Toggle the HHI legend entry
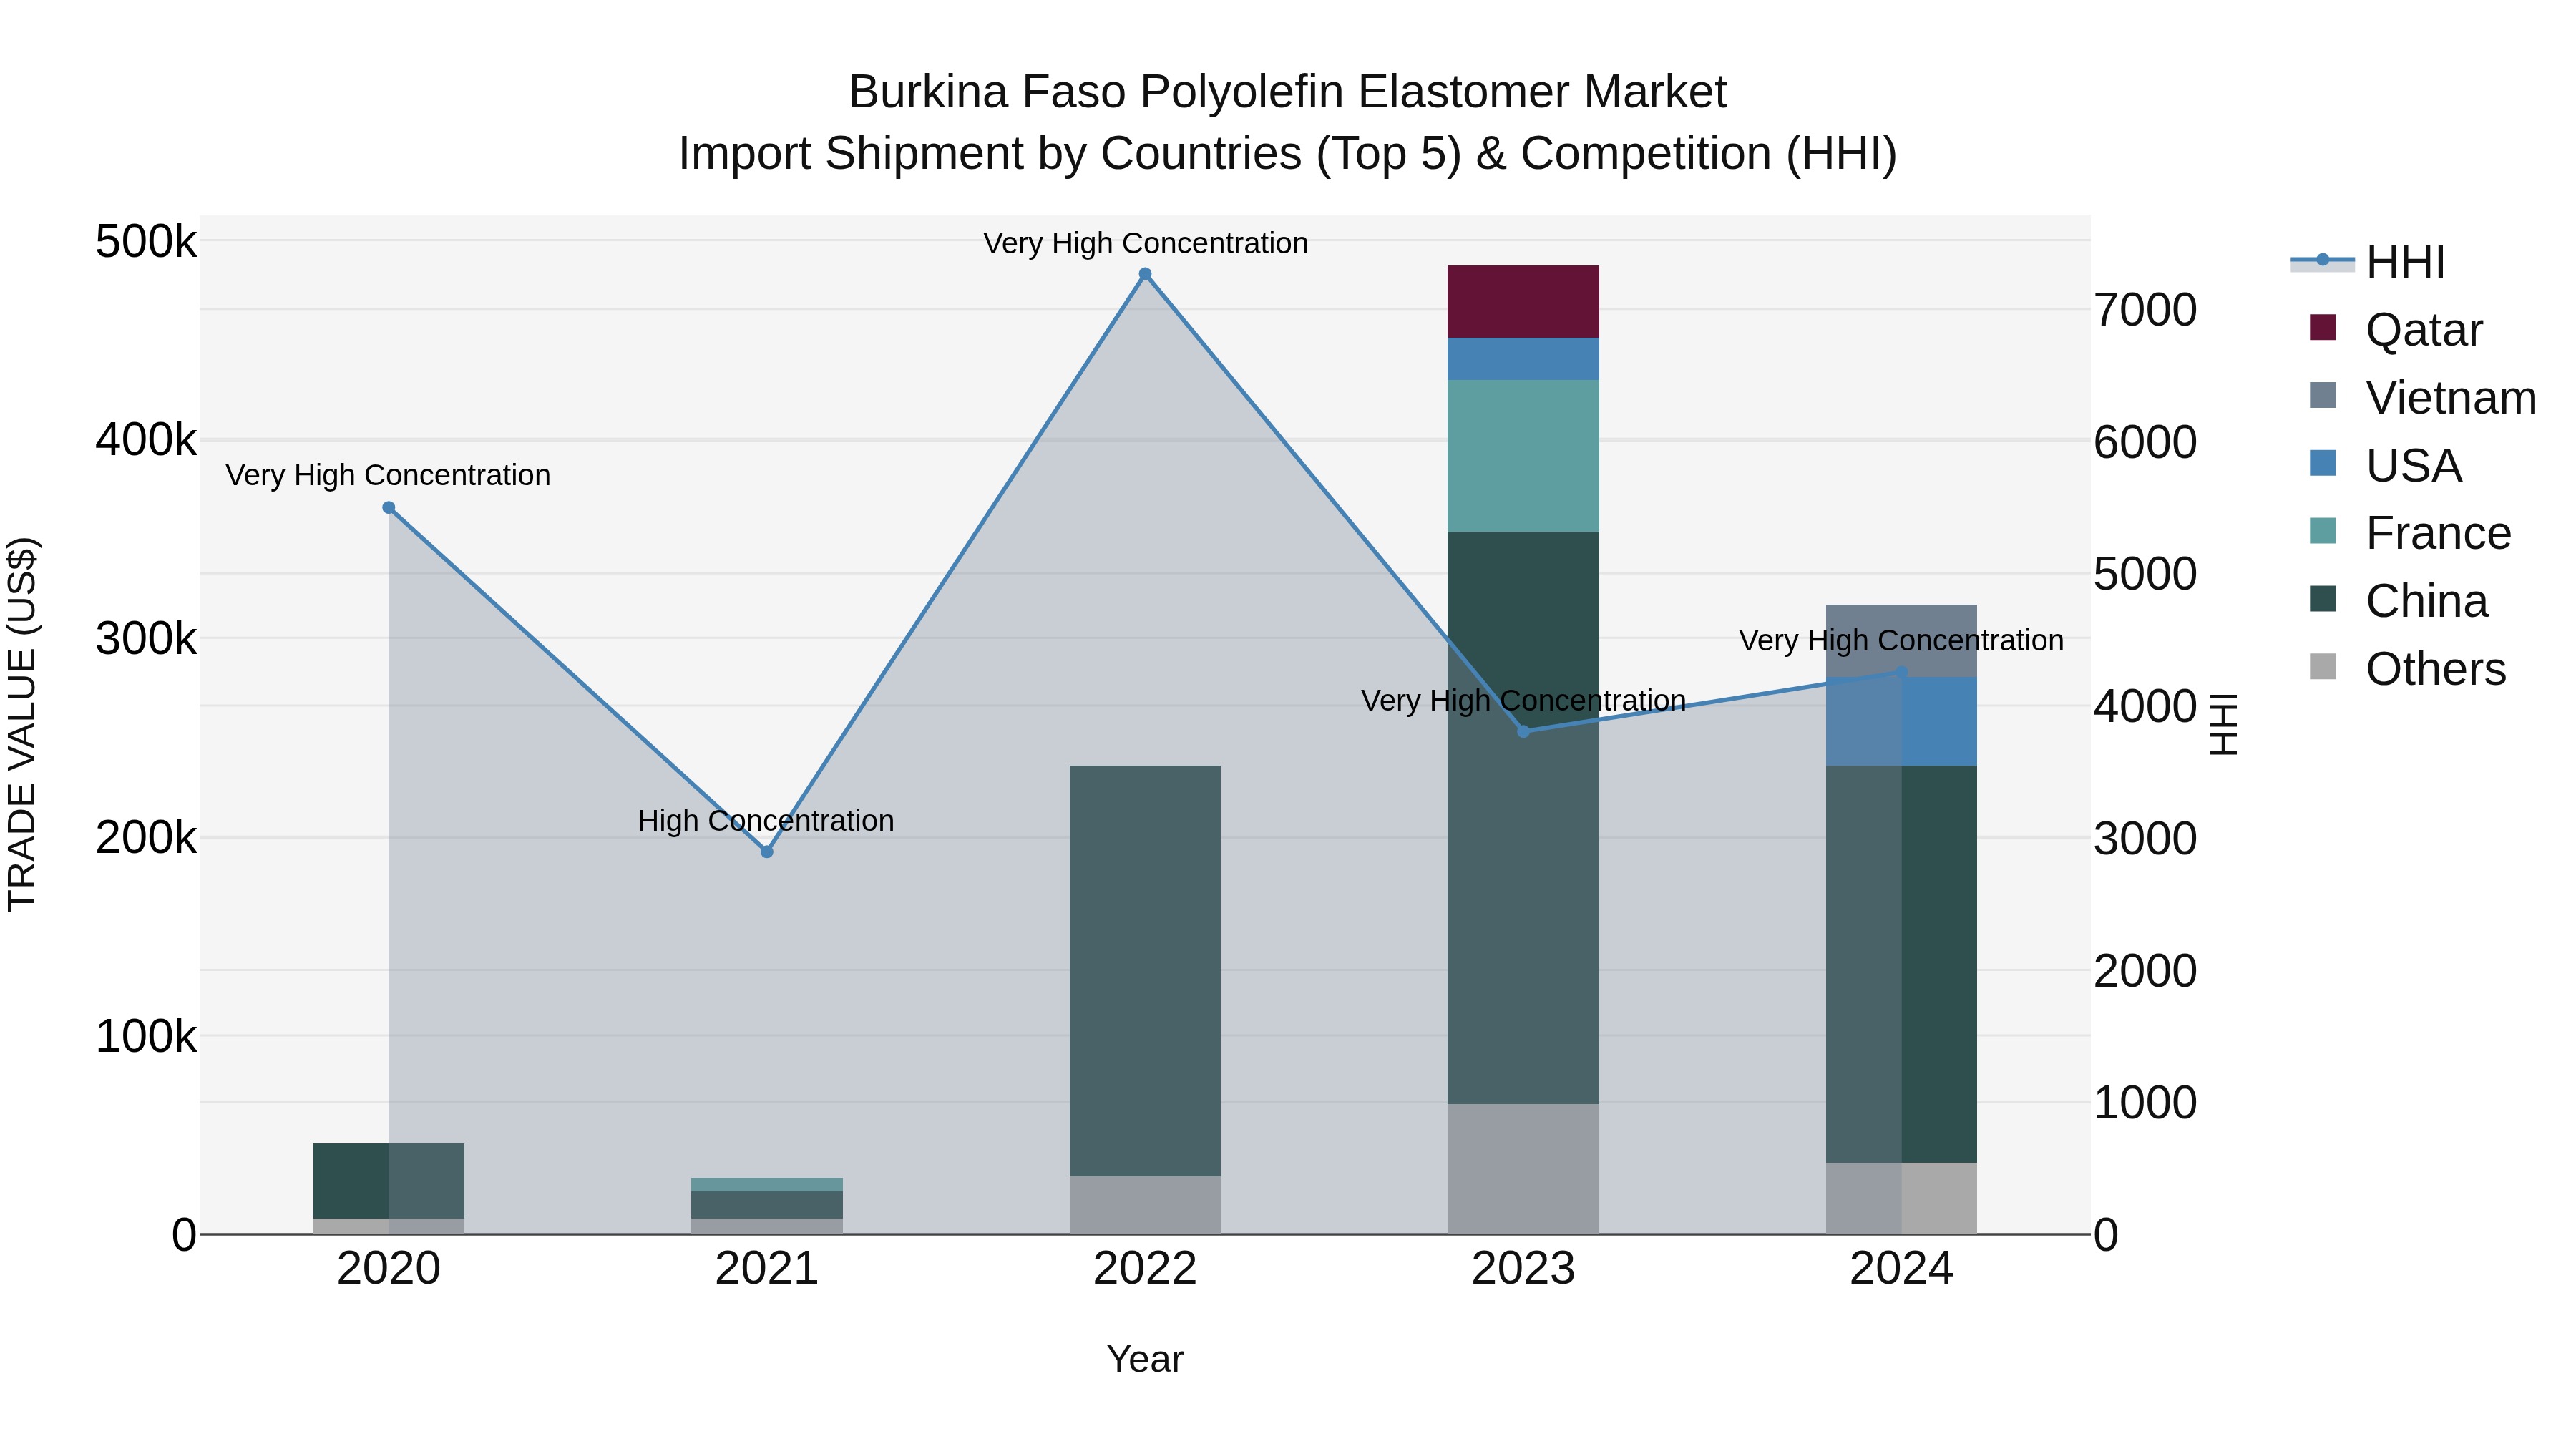 click(x=2368, y=262)
